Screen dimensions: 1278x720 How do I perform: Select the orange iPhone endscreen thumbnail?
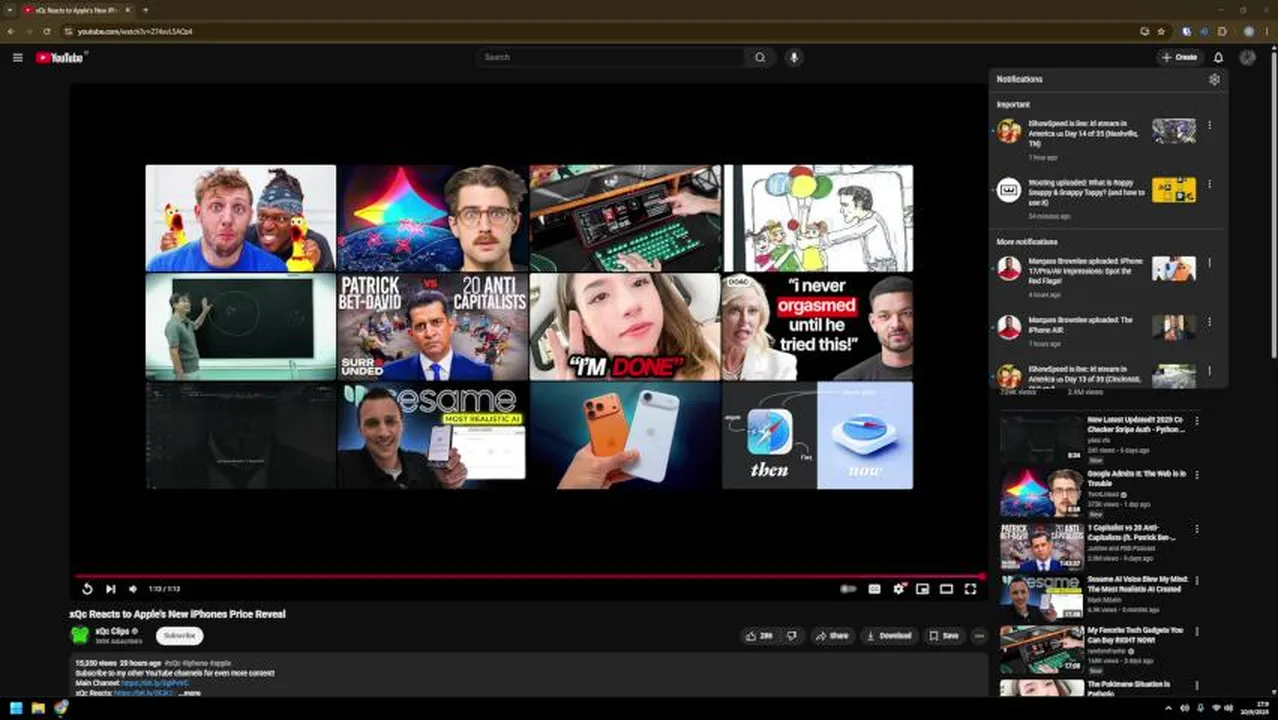625,435
